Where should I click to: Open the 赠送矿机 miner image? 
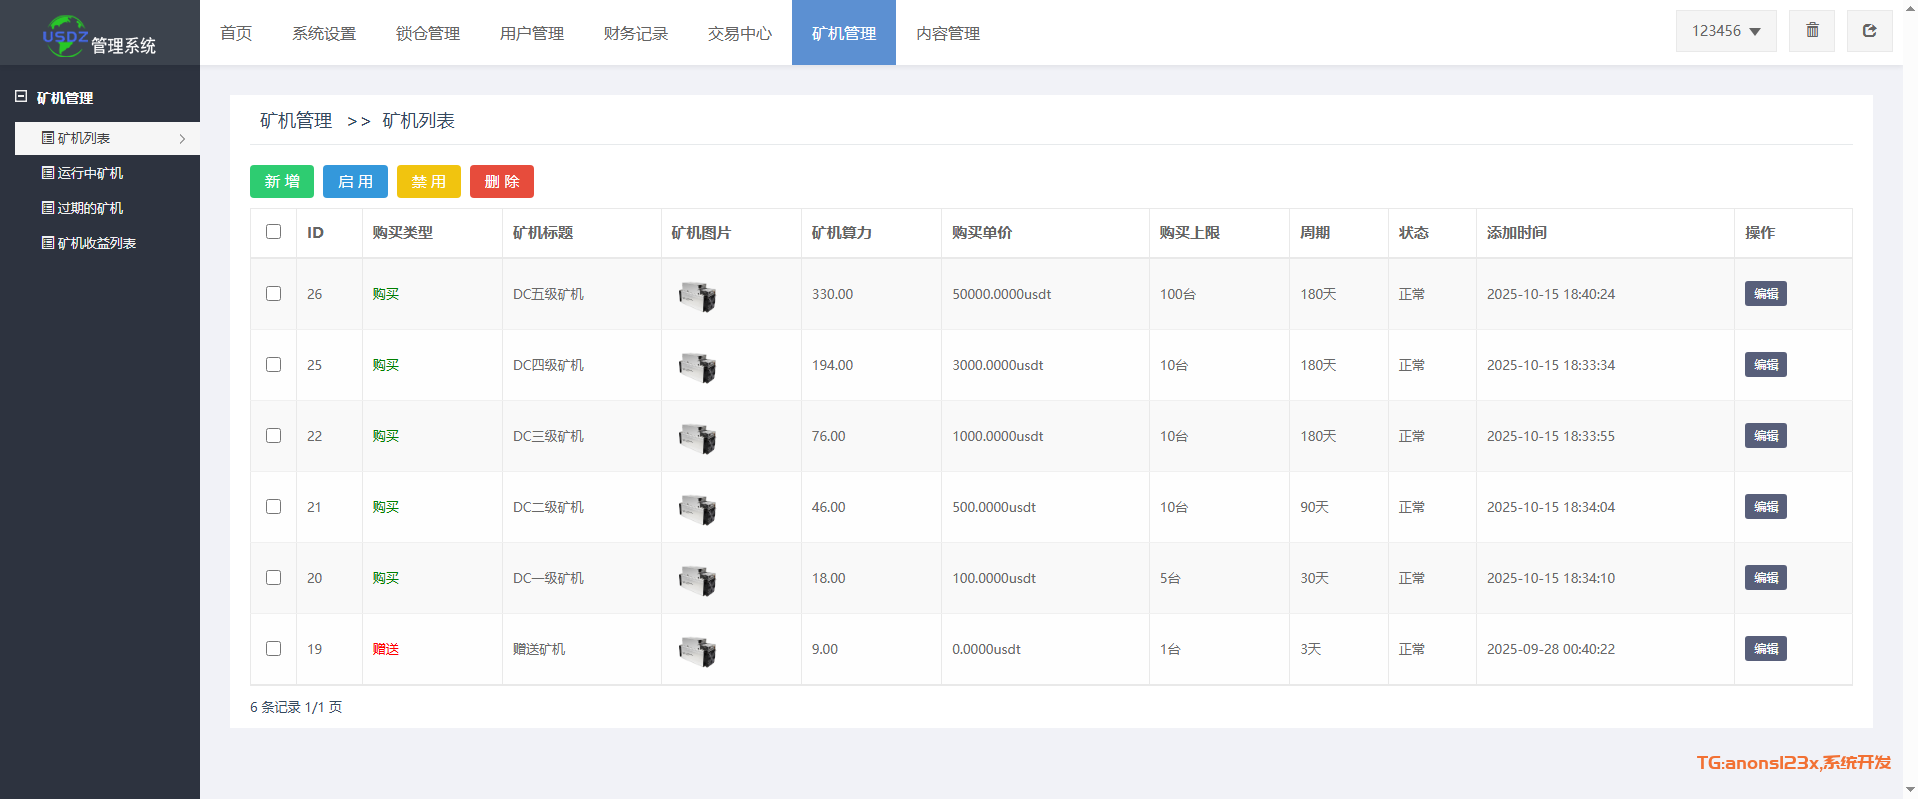pos(697,651)
